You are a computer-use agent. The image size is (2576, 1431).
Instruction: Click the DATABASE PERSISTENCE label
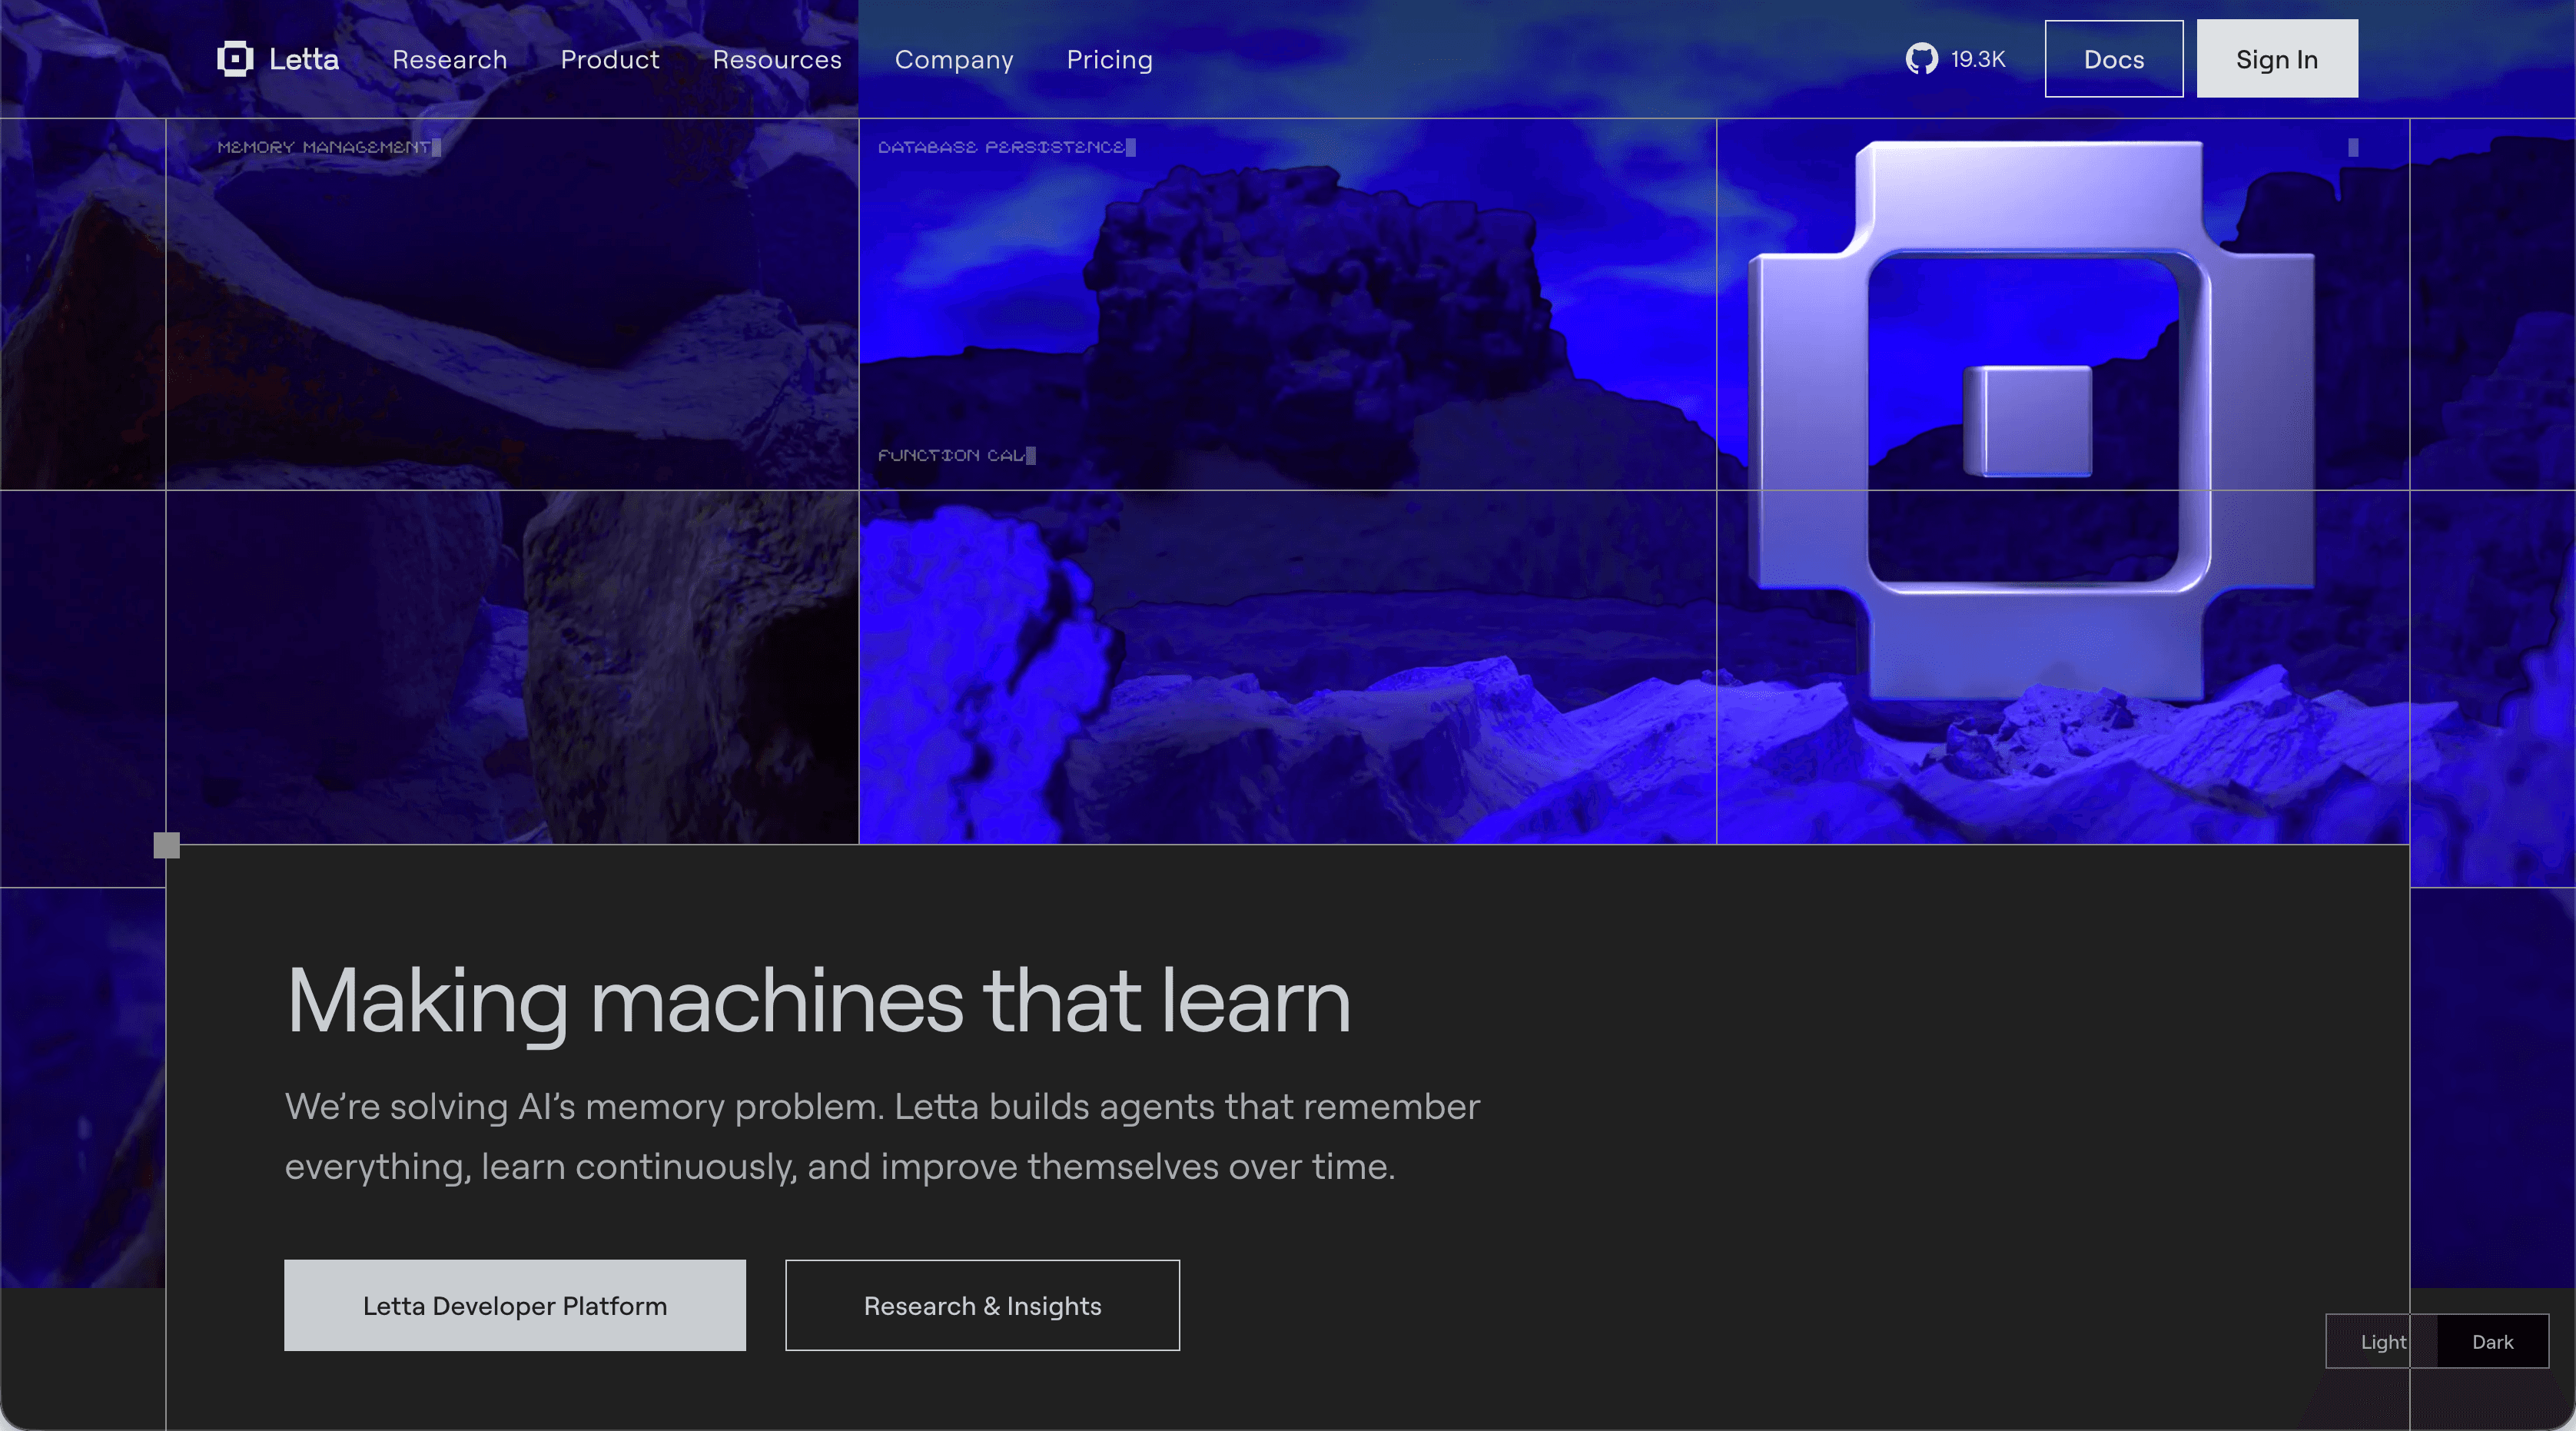[x=1001, y=148]
